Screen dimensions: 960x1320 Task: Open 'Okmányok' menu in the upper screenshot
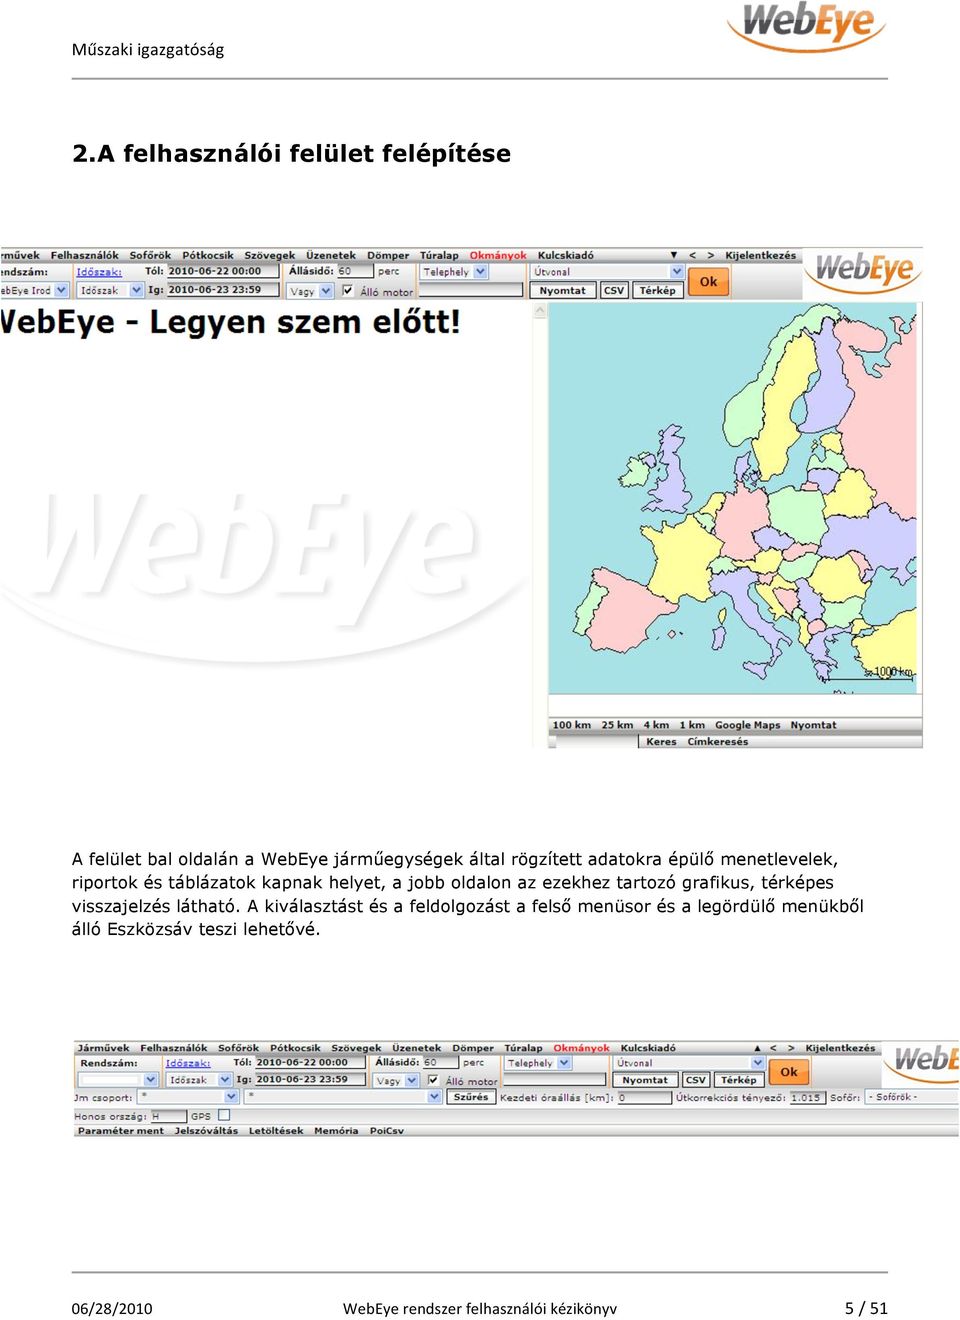coord(498,256)
